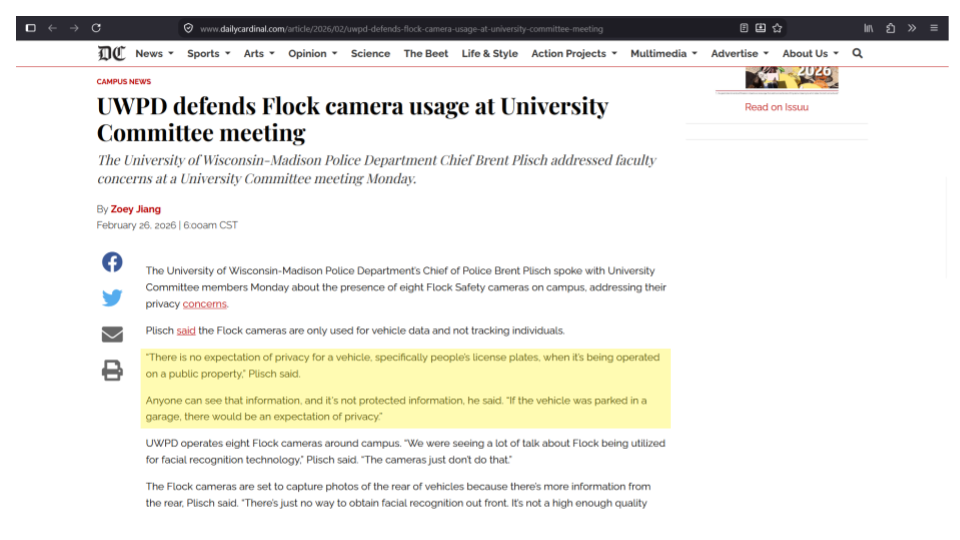Expand the Action Projects dropdown
960x540 pixels.
click(574, 54)
